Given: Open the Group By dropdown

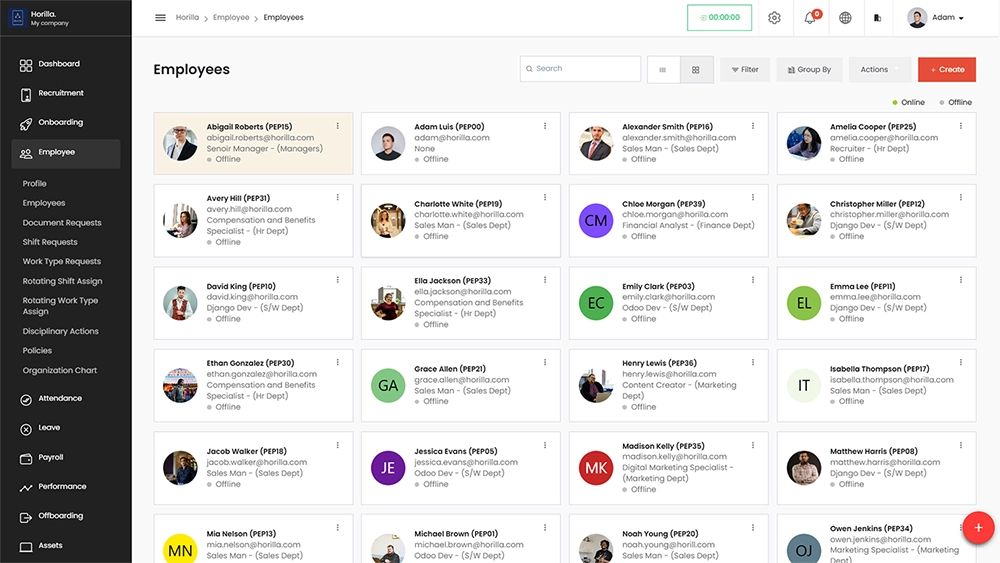Looking at the screenshot, I should [809, 69].
